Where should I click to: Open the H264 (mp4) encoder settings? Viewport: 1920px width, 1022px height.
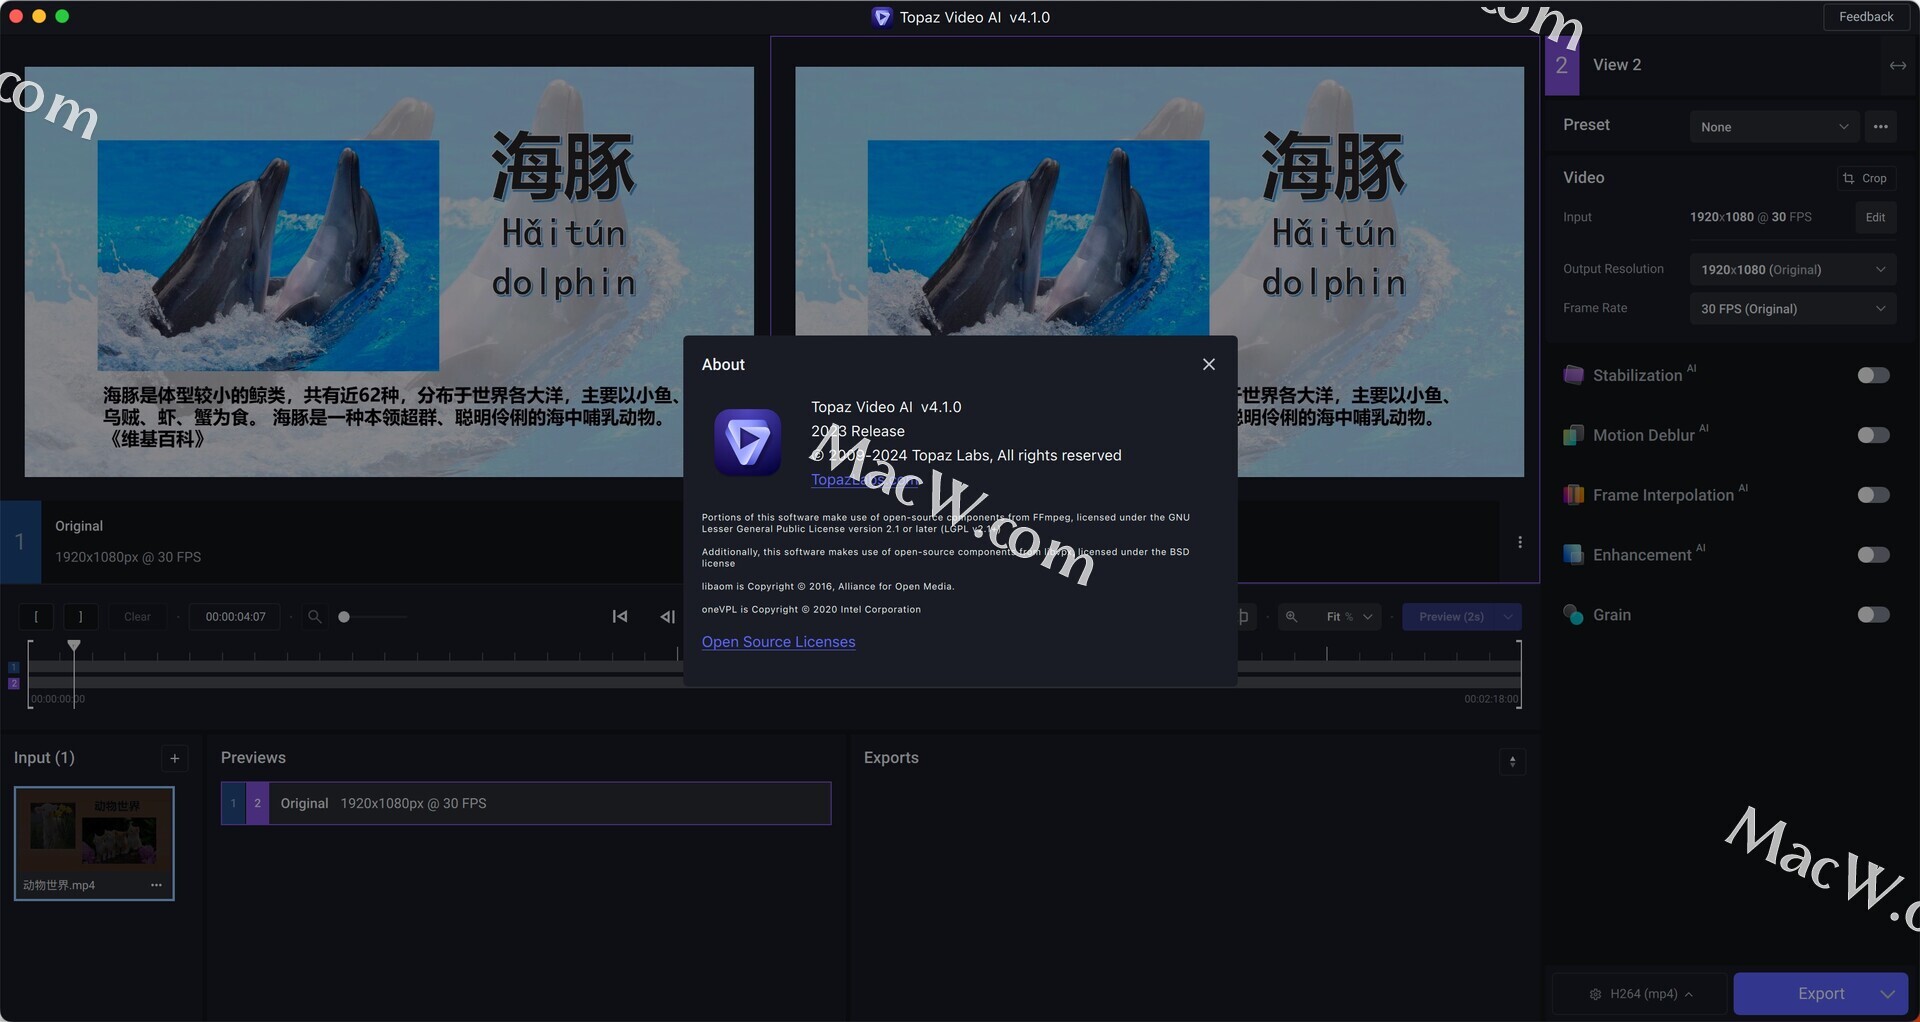[x=1640, y=994]
